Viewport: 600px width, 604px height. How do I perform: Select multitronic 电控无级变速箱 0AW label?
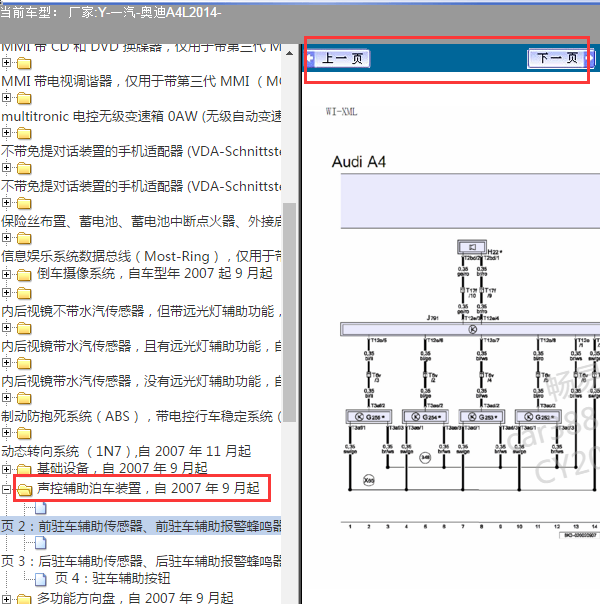coord(141,116)
